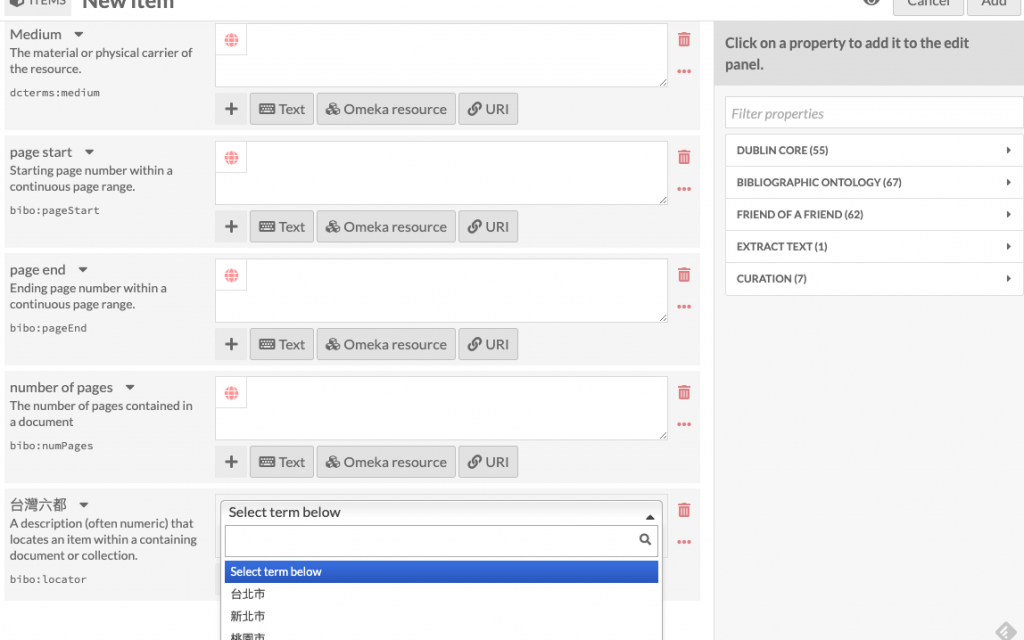Click the Filter properties search field

874,113
